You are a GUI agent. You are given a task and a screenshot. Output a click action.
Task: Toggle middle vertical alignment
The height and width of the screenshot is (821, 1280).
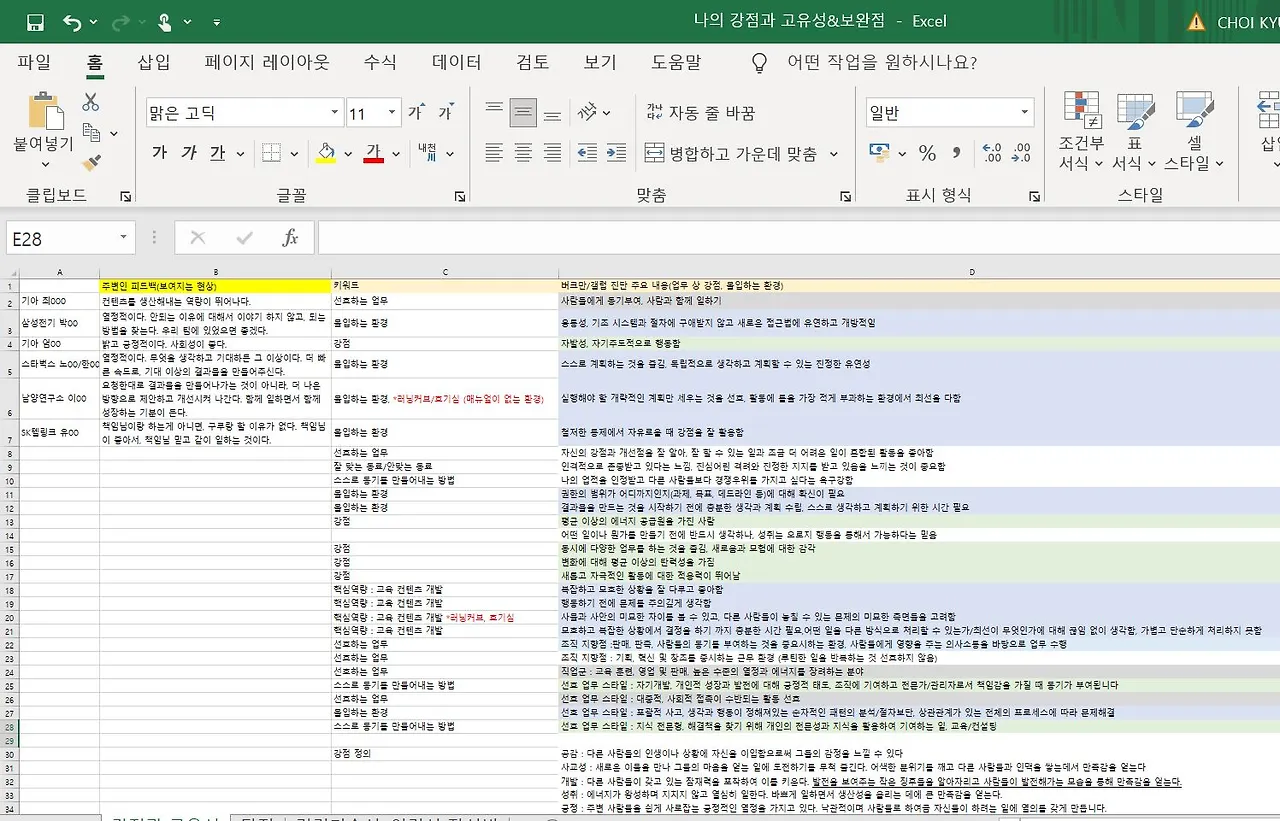tap(523, 112)
